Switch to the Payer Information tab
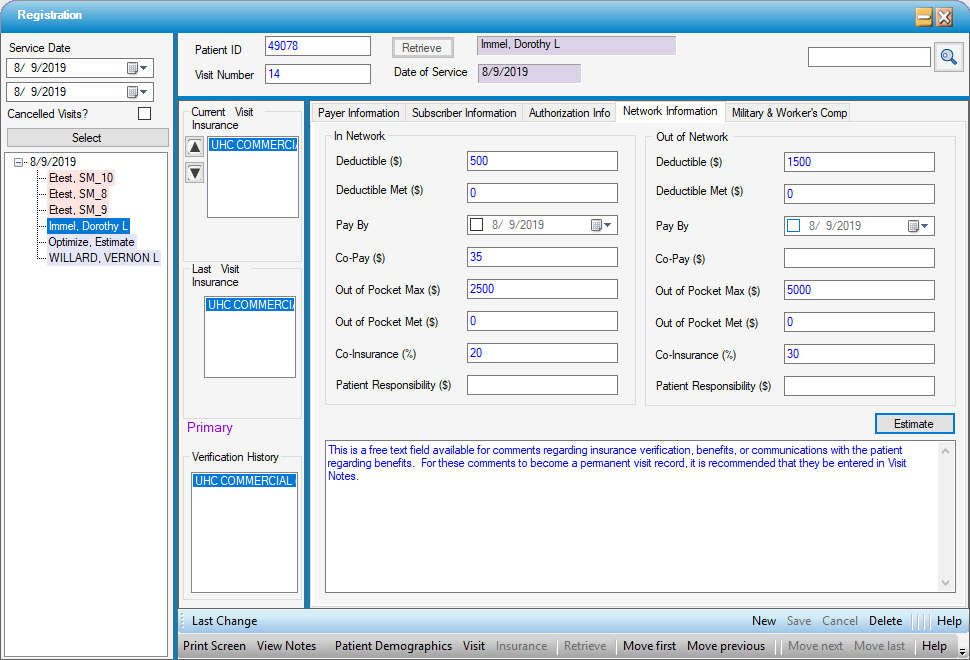The image size is (970, 660). 358,113
